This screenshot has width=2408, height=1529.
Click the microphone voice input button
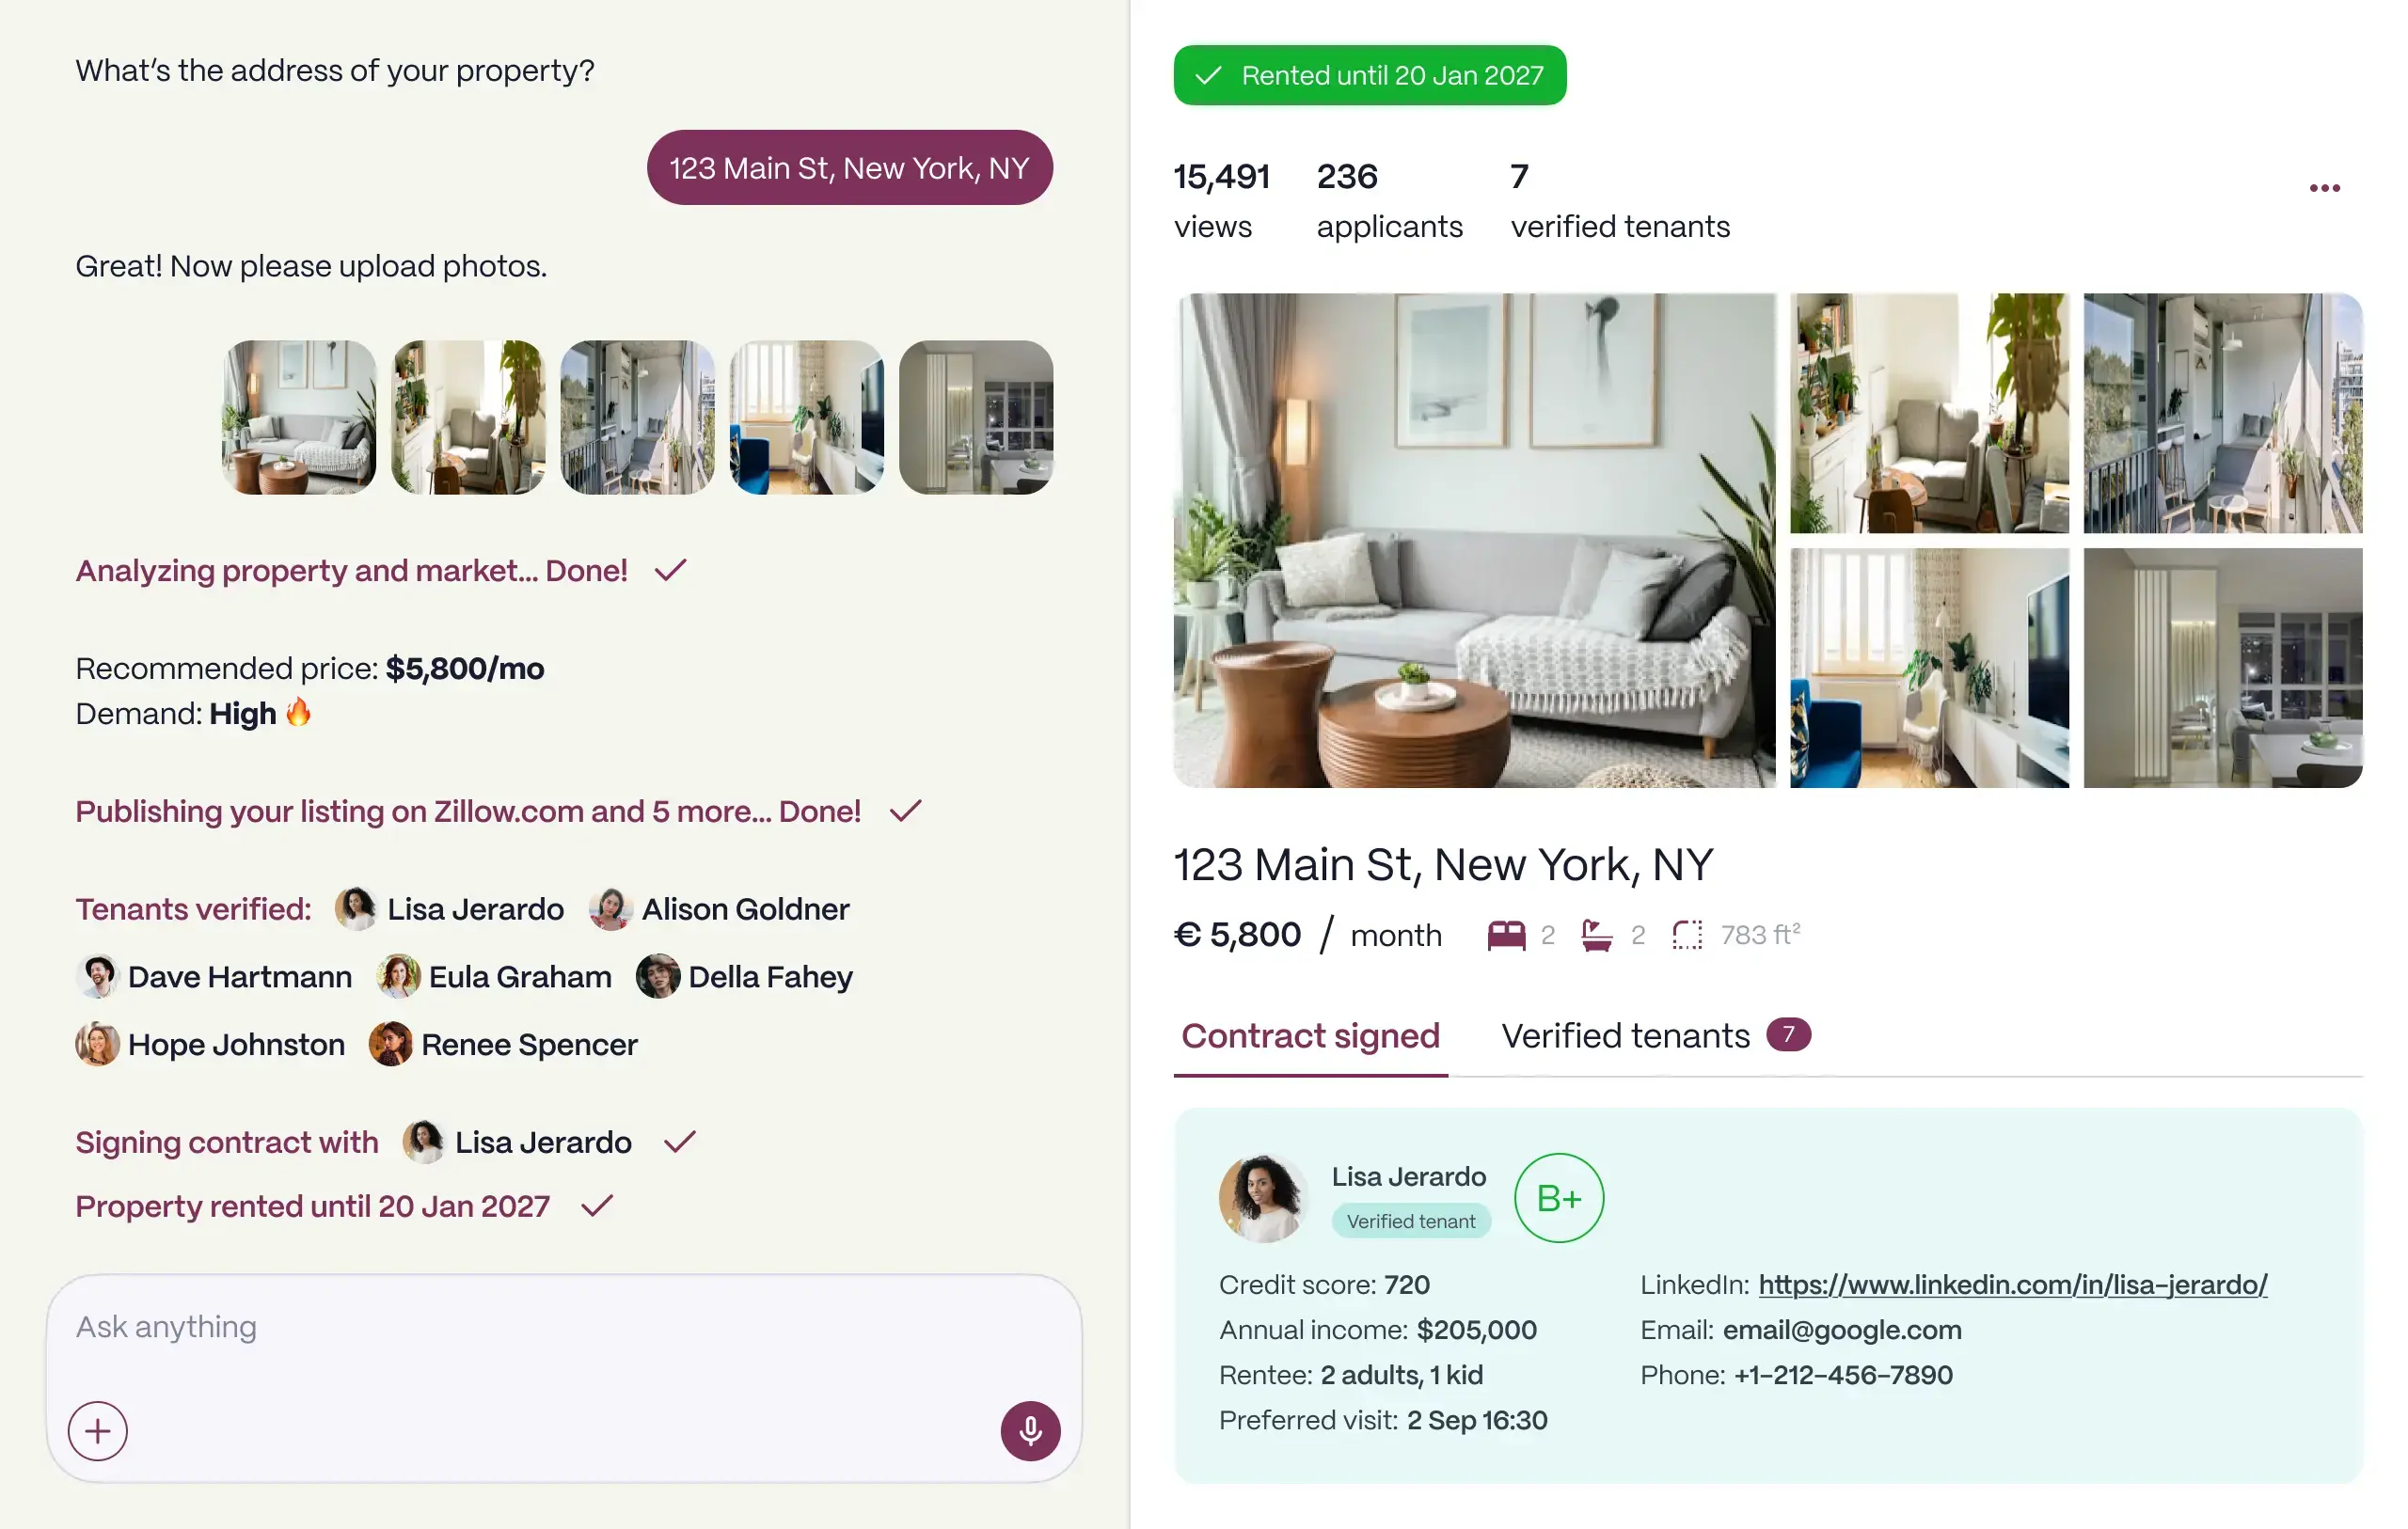1030,1431
